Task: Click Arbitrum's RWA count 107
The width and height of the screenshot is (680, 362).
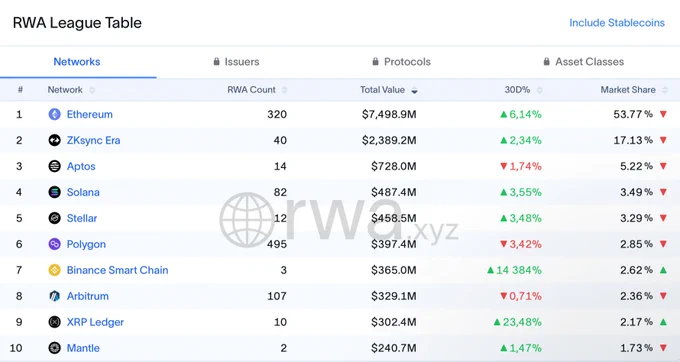Action: [277, 296]
